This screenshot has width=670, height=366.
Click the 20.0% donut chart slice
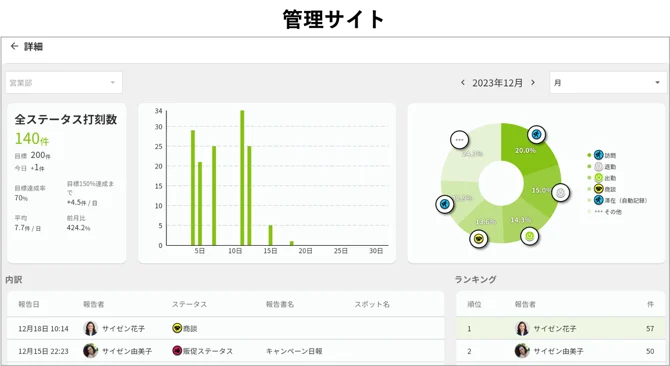click(x=525, y=150)
